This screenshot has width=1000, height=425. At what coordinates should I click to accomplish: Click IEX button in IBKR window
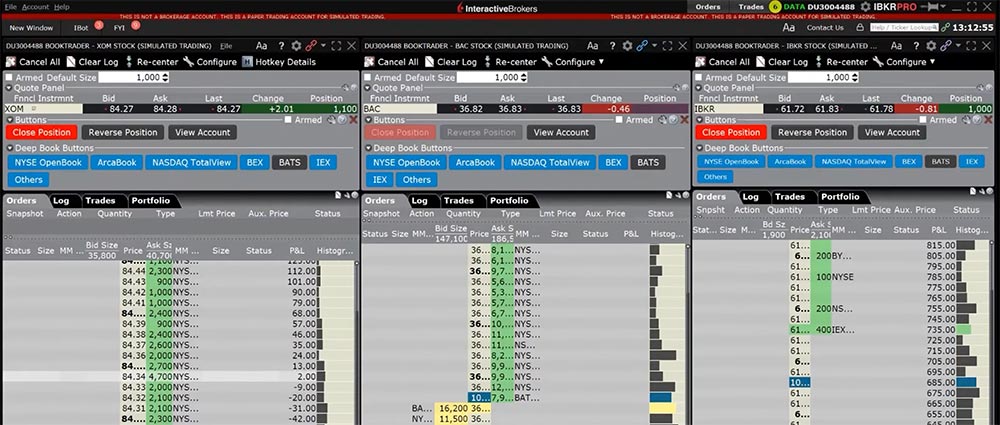971,161
